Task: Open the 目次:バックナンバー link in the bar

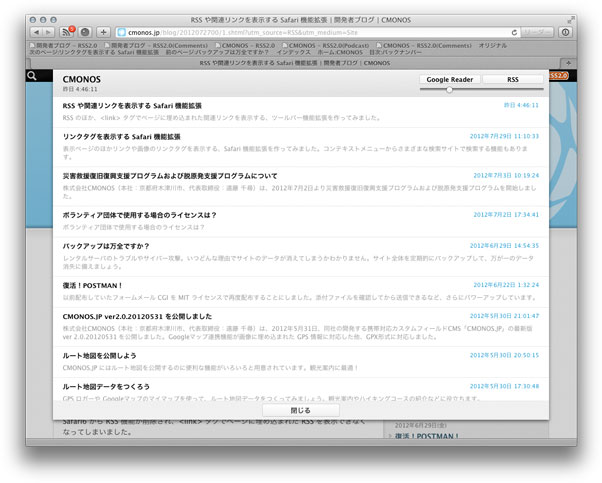Action: click(x=395, y=52)
